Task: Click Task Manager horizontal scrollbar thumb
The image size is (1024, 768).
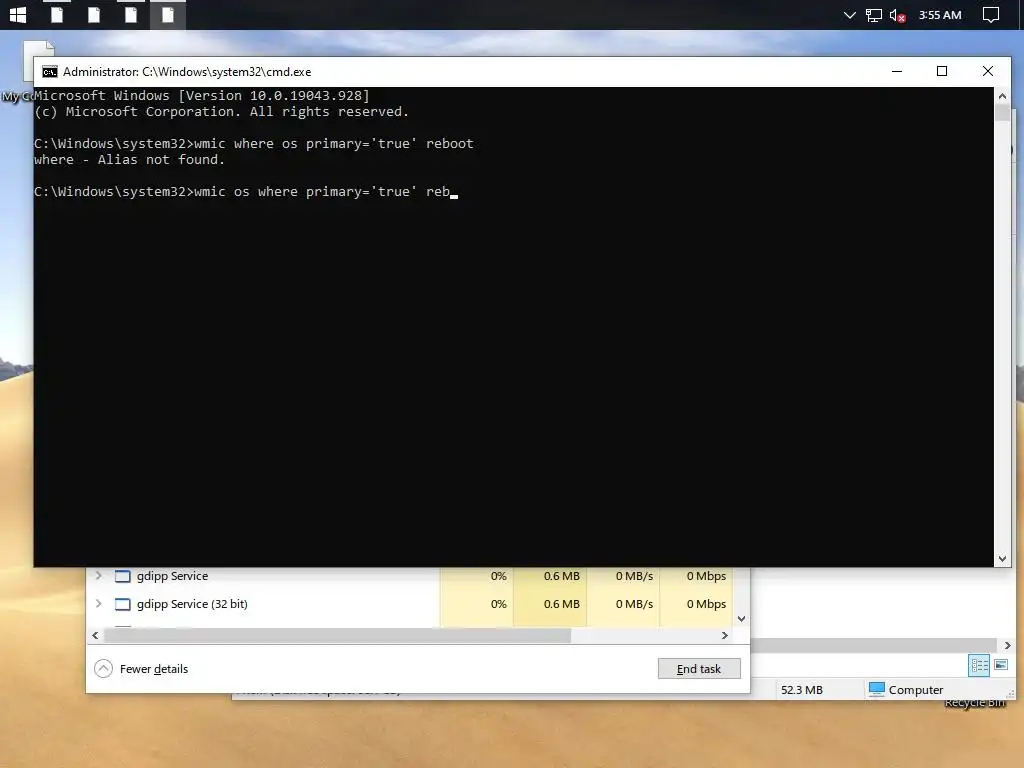Action: pyautogui.click(x=337, y=635)
